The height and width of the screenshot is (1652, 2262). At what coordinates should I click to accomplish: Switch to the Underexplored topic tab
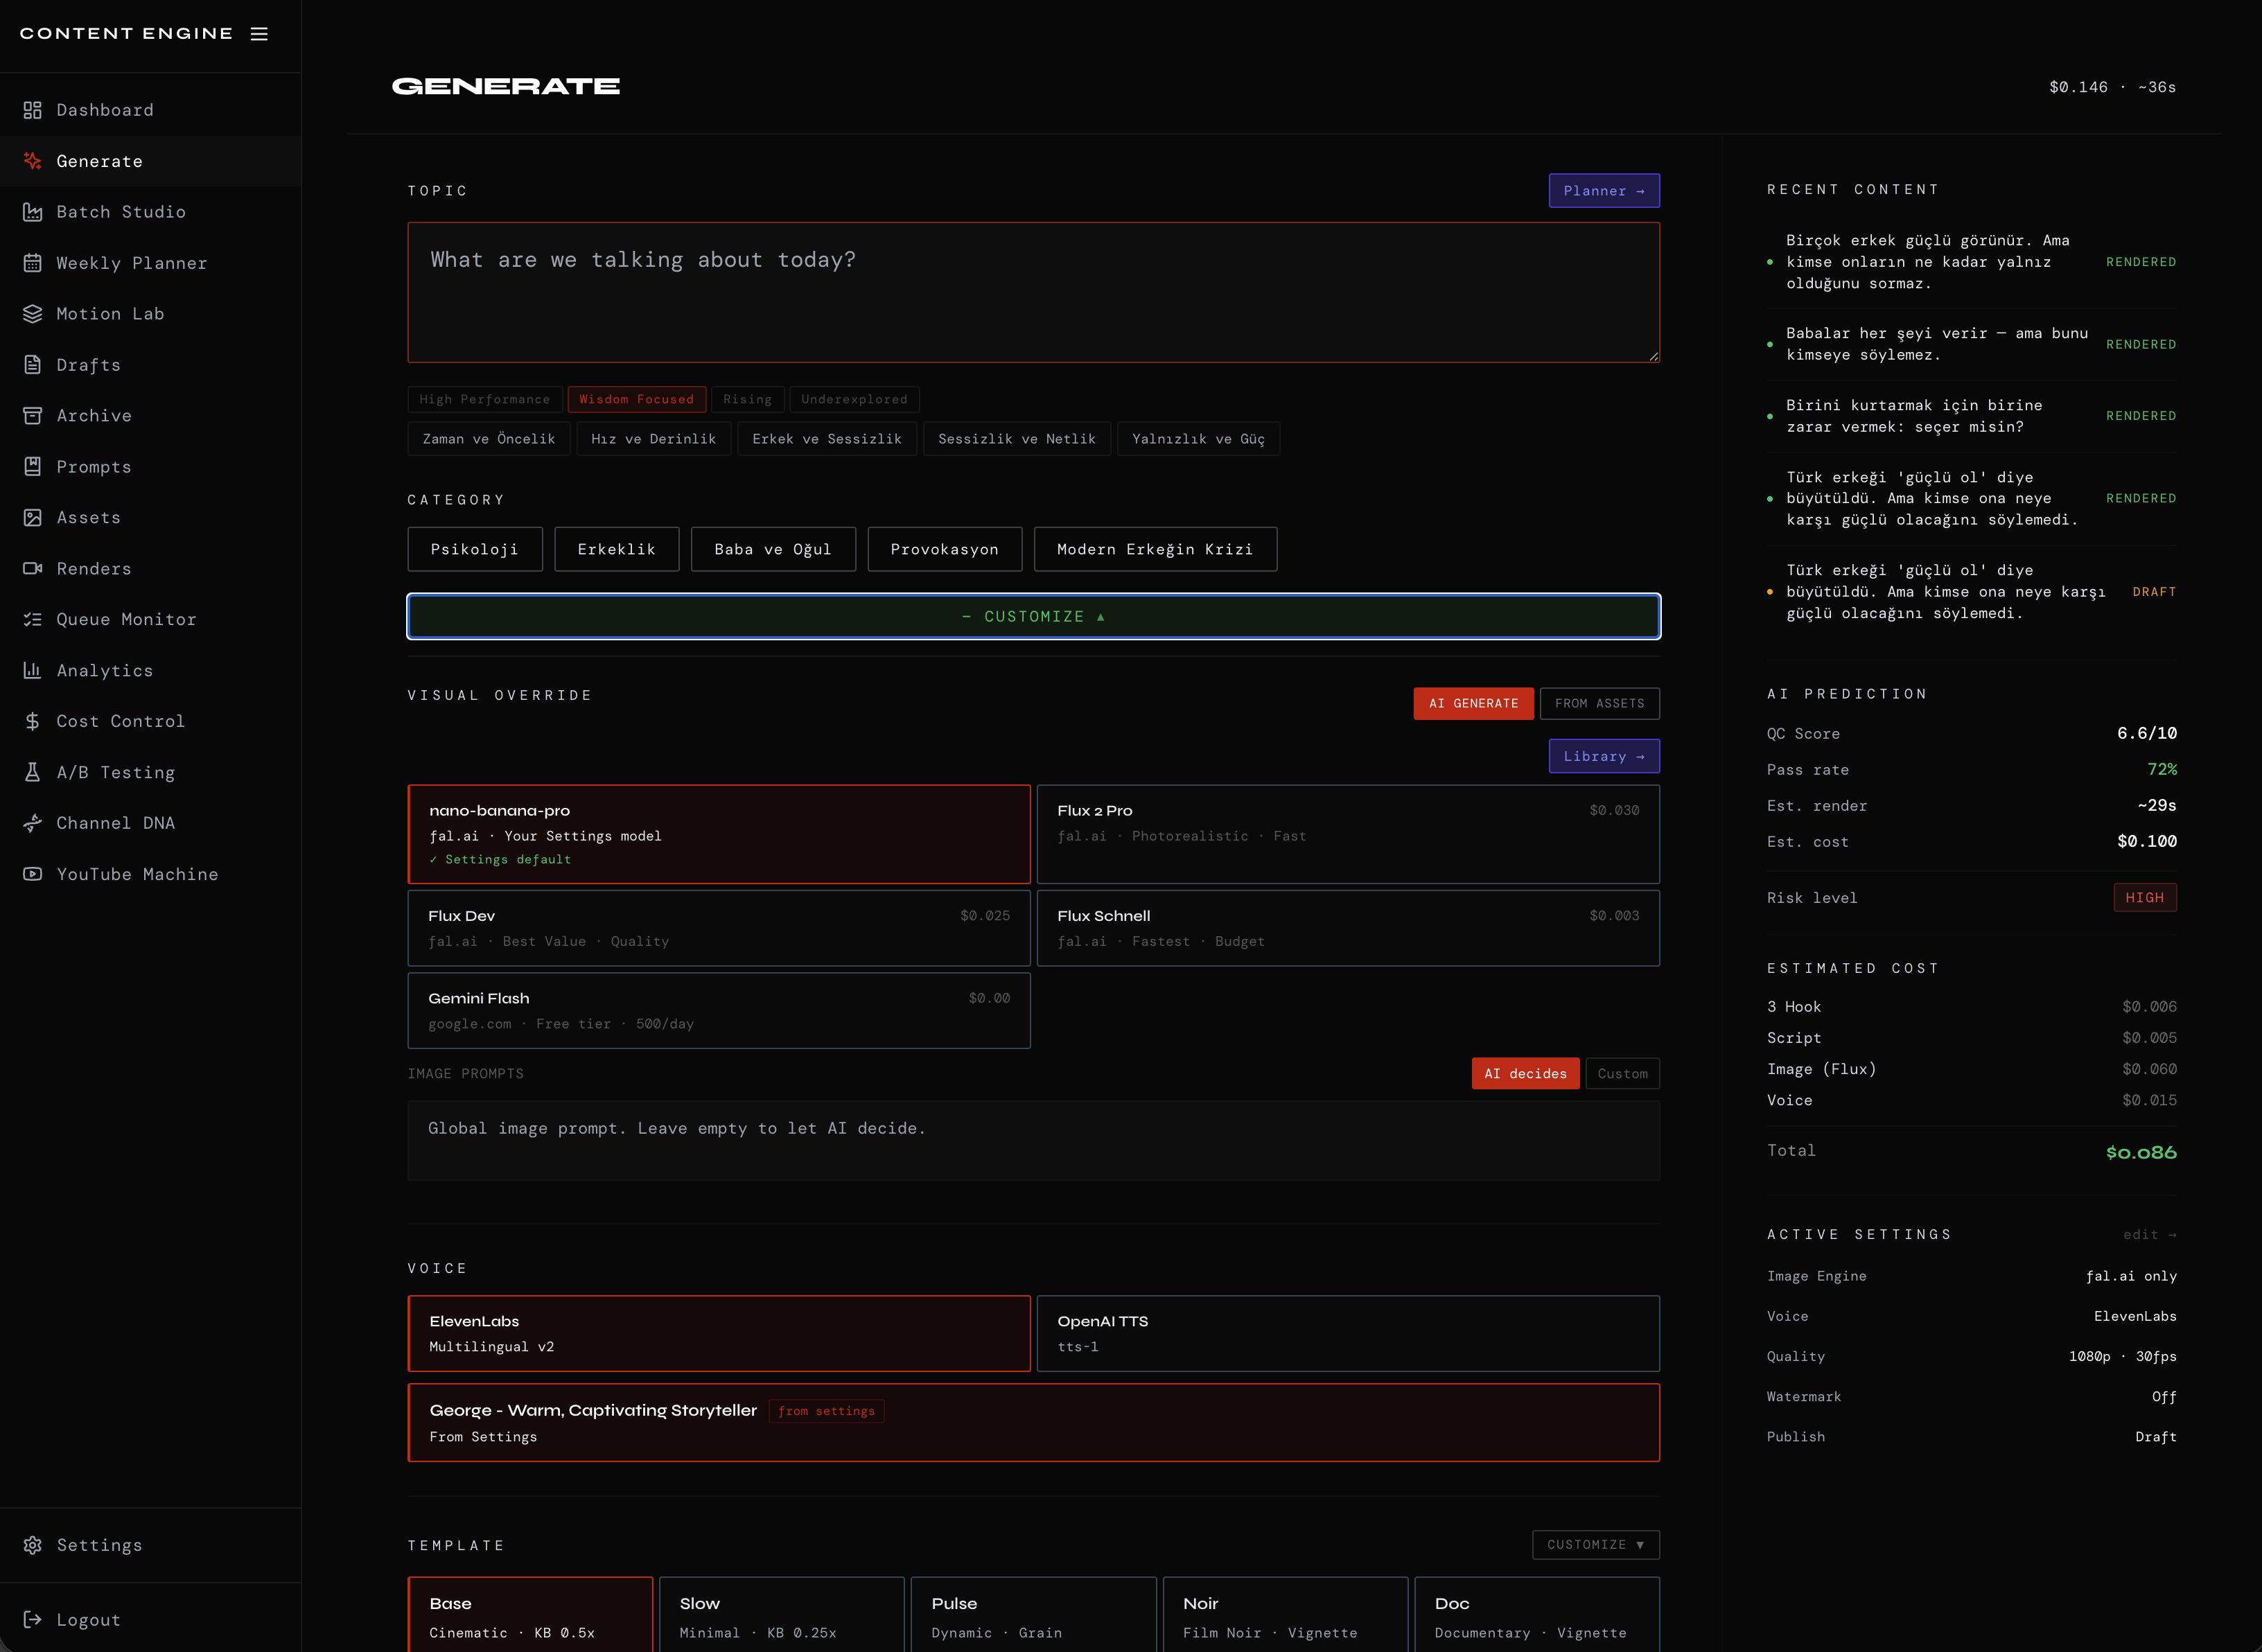pos(853,399)
